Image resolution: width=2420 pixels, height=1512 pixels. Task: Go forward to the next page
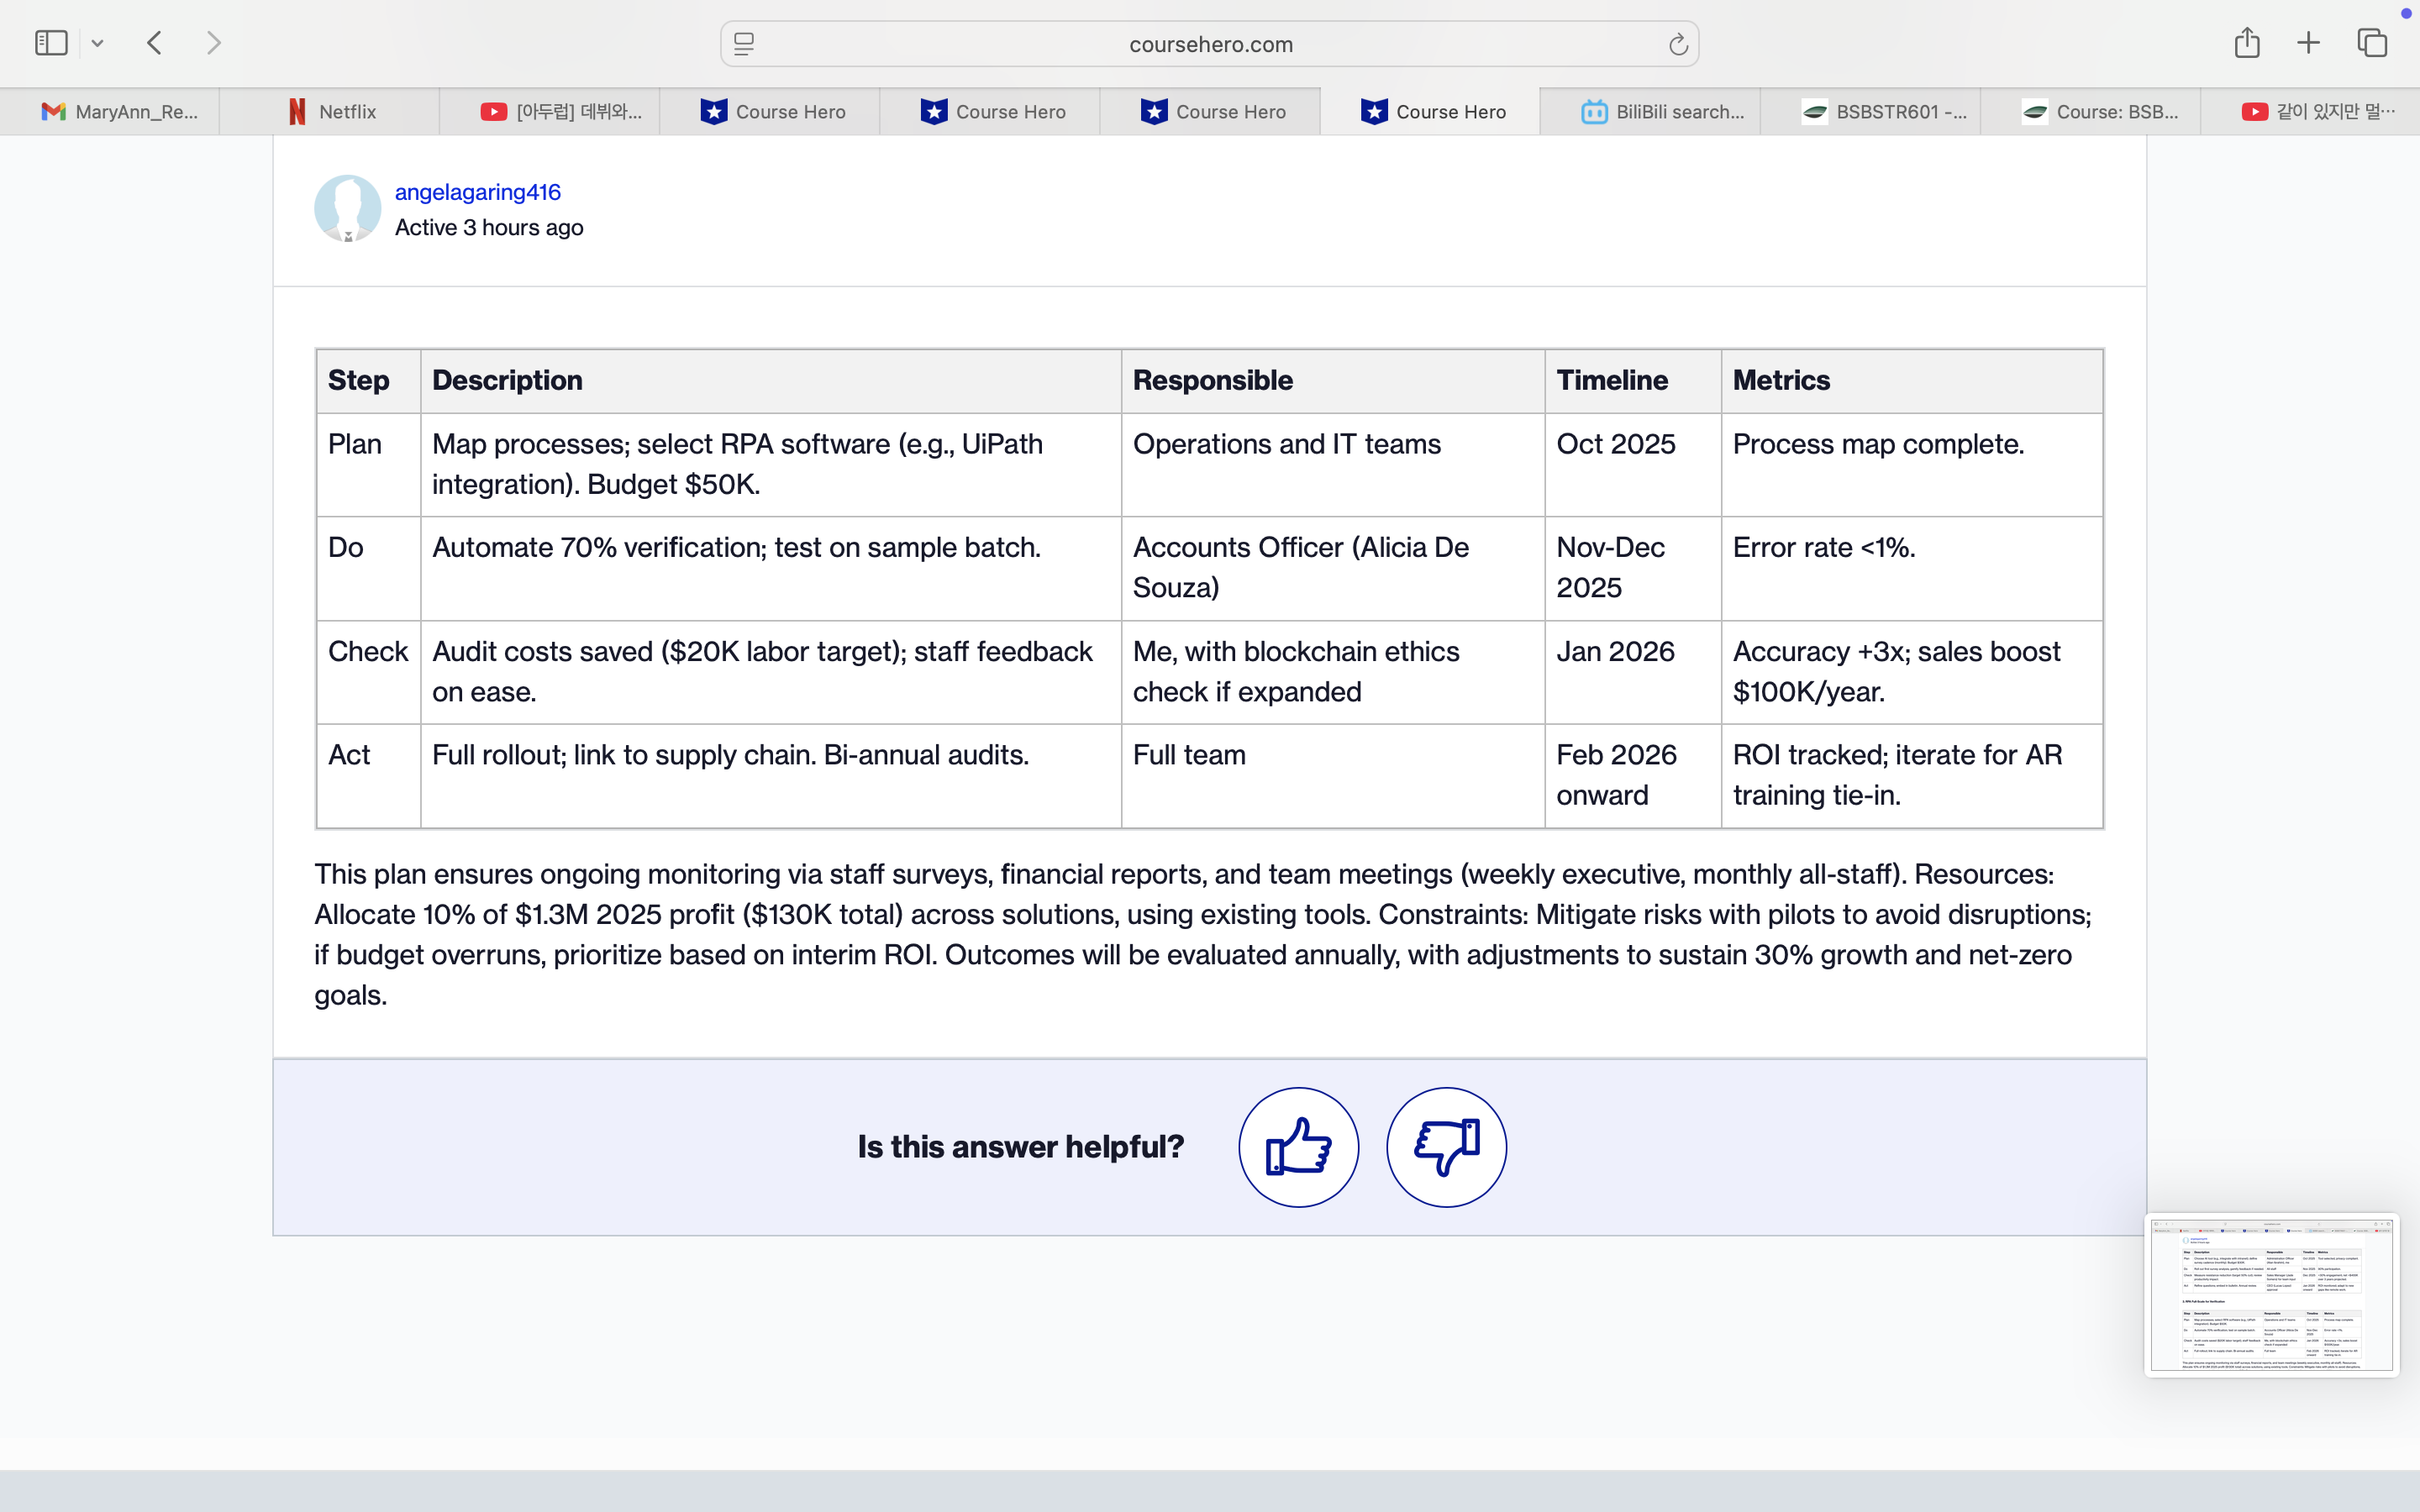(213, 43)
